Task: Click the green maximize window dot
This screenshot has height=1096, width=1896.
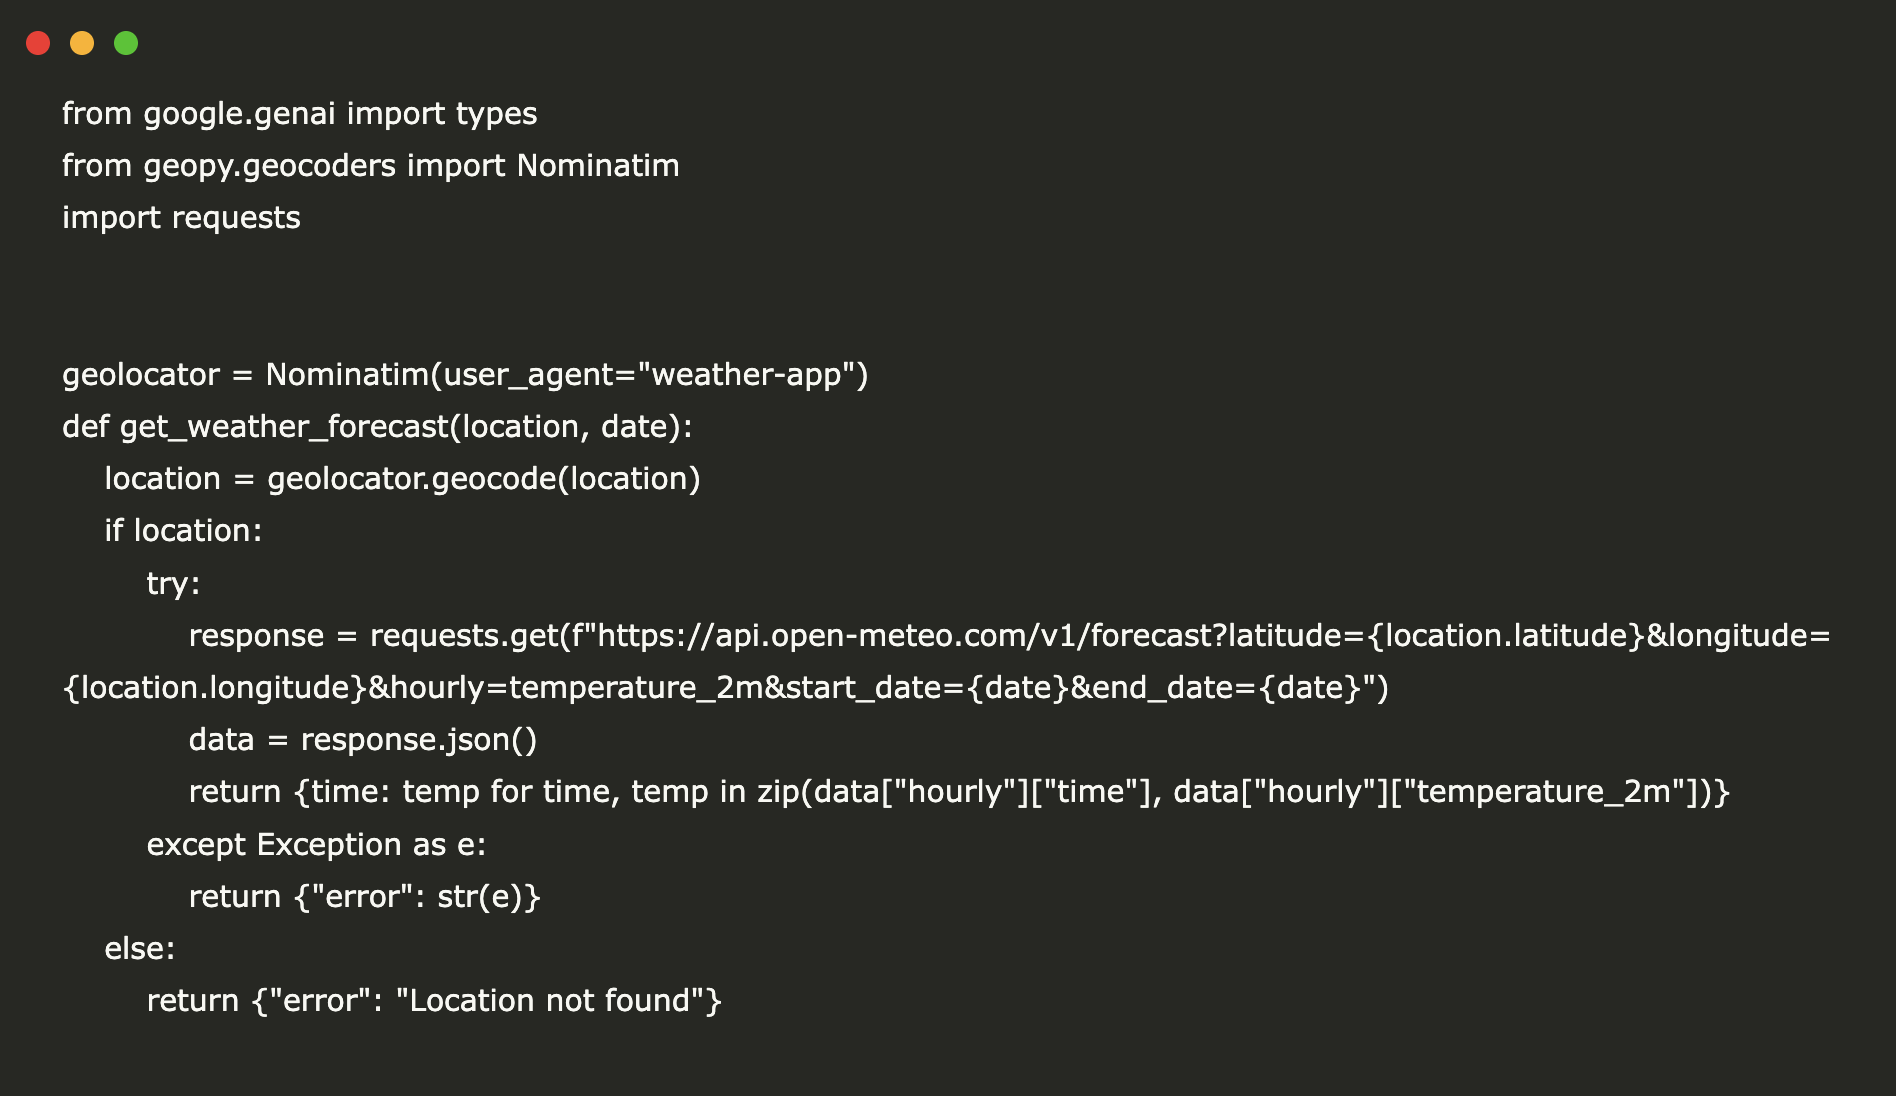Action: tap(126, 43)
